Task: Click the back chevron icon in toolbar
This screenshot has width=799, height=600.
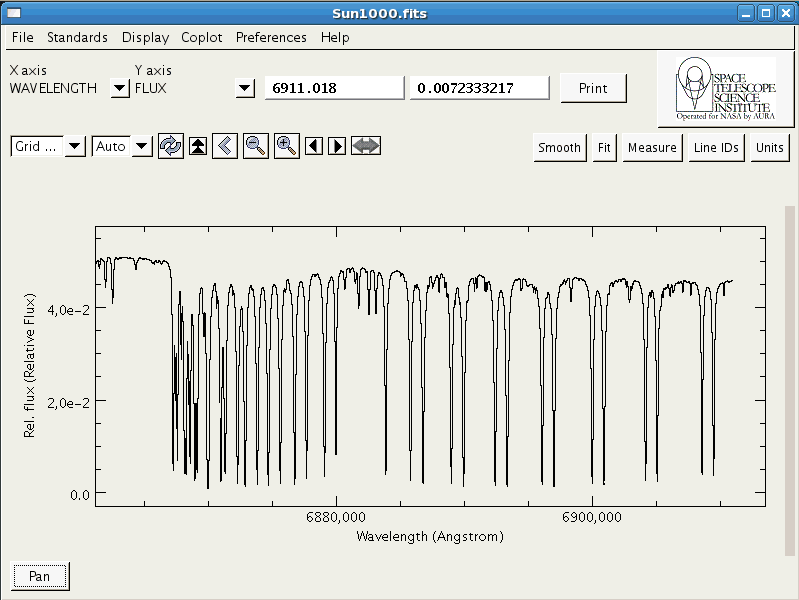Action: pos(225,146)
